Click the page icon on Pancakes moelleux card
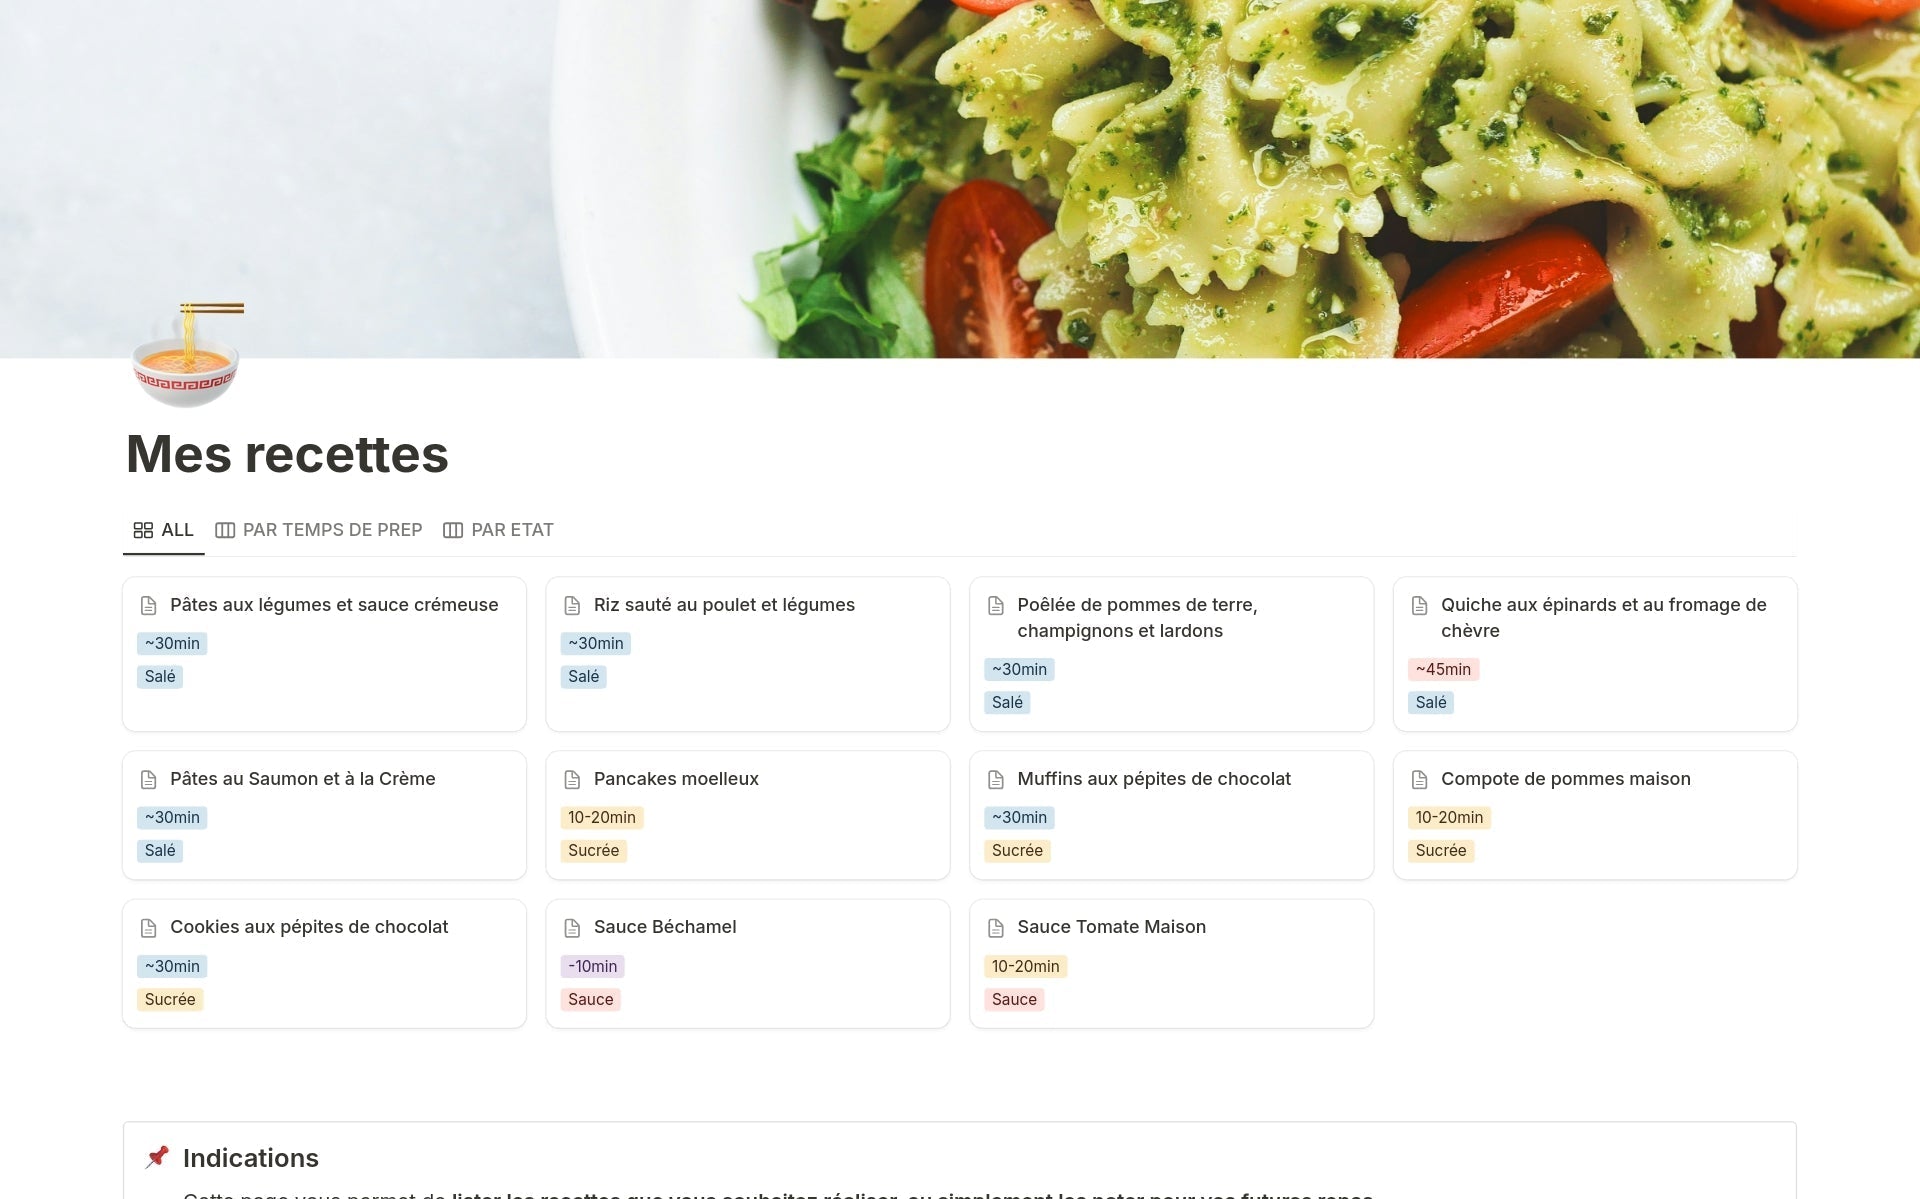This screenshot has height=1199, width=1920. point(572,780)
